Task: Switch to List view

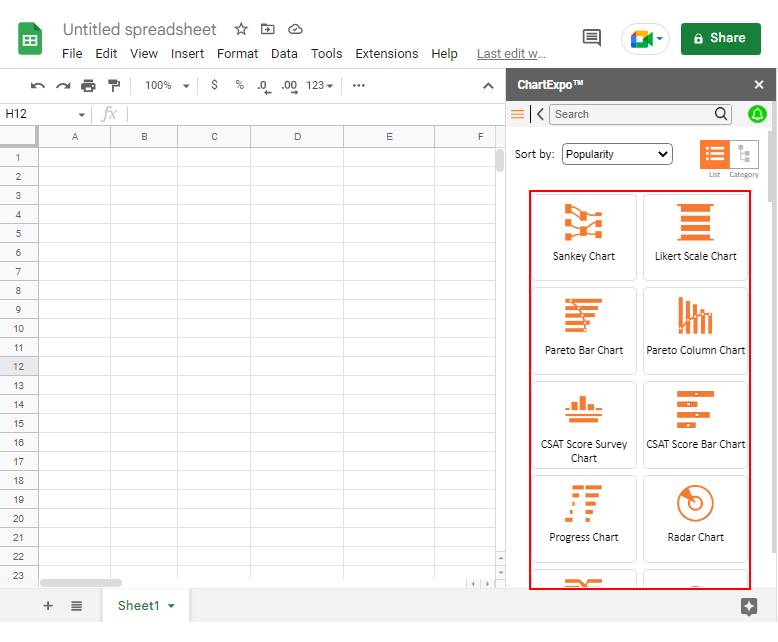Action: click(714, 154)
